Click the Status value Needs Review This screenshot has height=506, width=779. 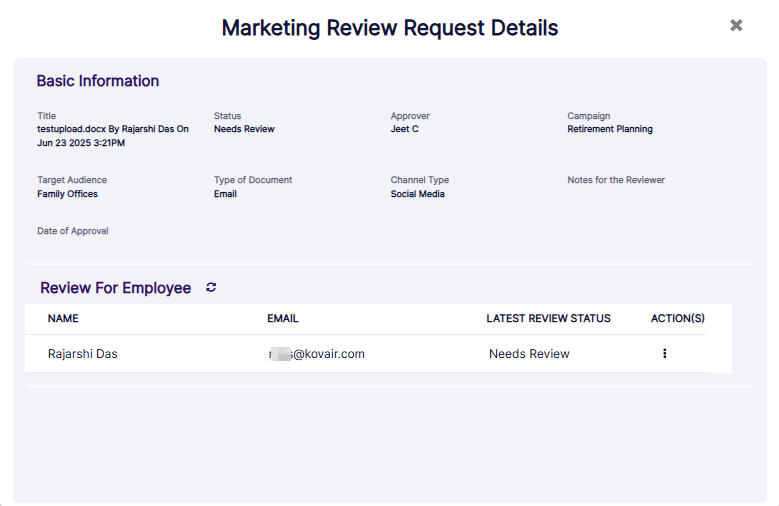(x=244, y=129)
